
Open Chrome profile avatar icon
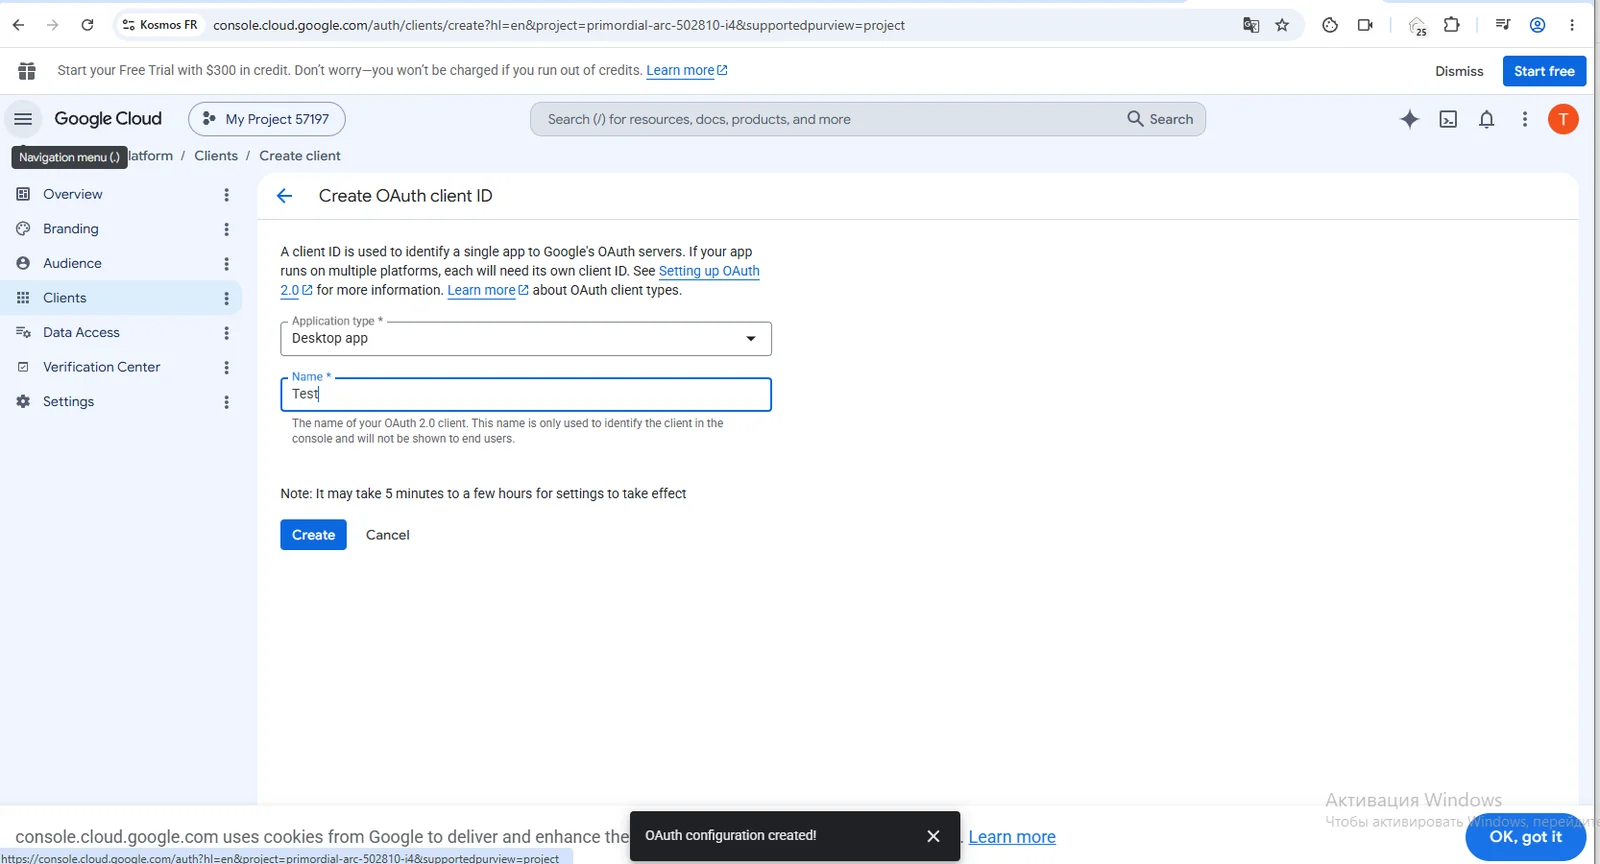(x=1538, y=25)
